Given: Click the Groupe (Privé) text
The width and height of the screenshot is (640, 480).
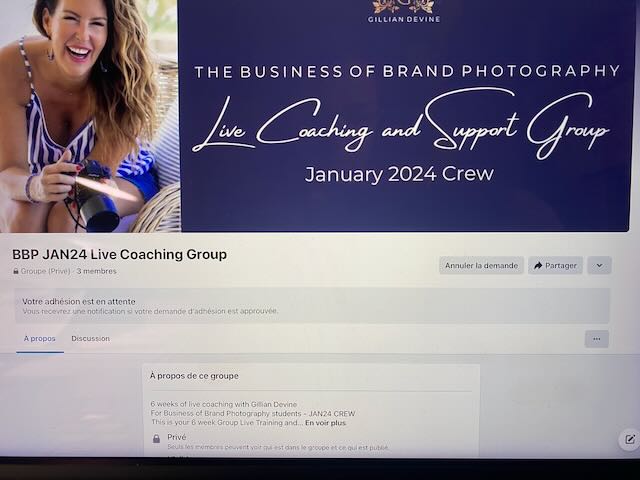Looking at the screenshot, I should [x=46, y=271].
